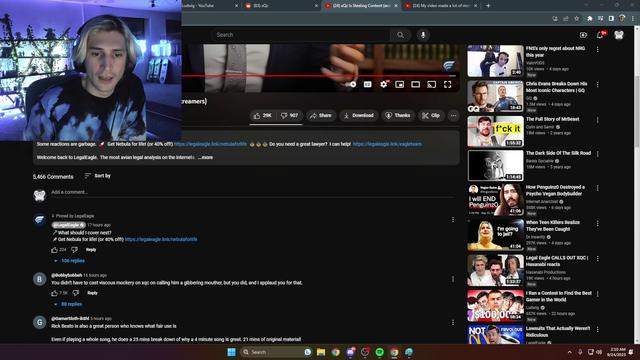Open nebulaforlife link in pinned comment
This screenshot has height=360, width=640.
coord(161,240)
